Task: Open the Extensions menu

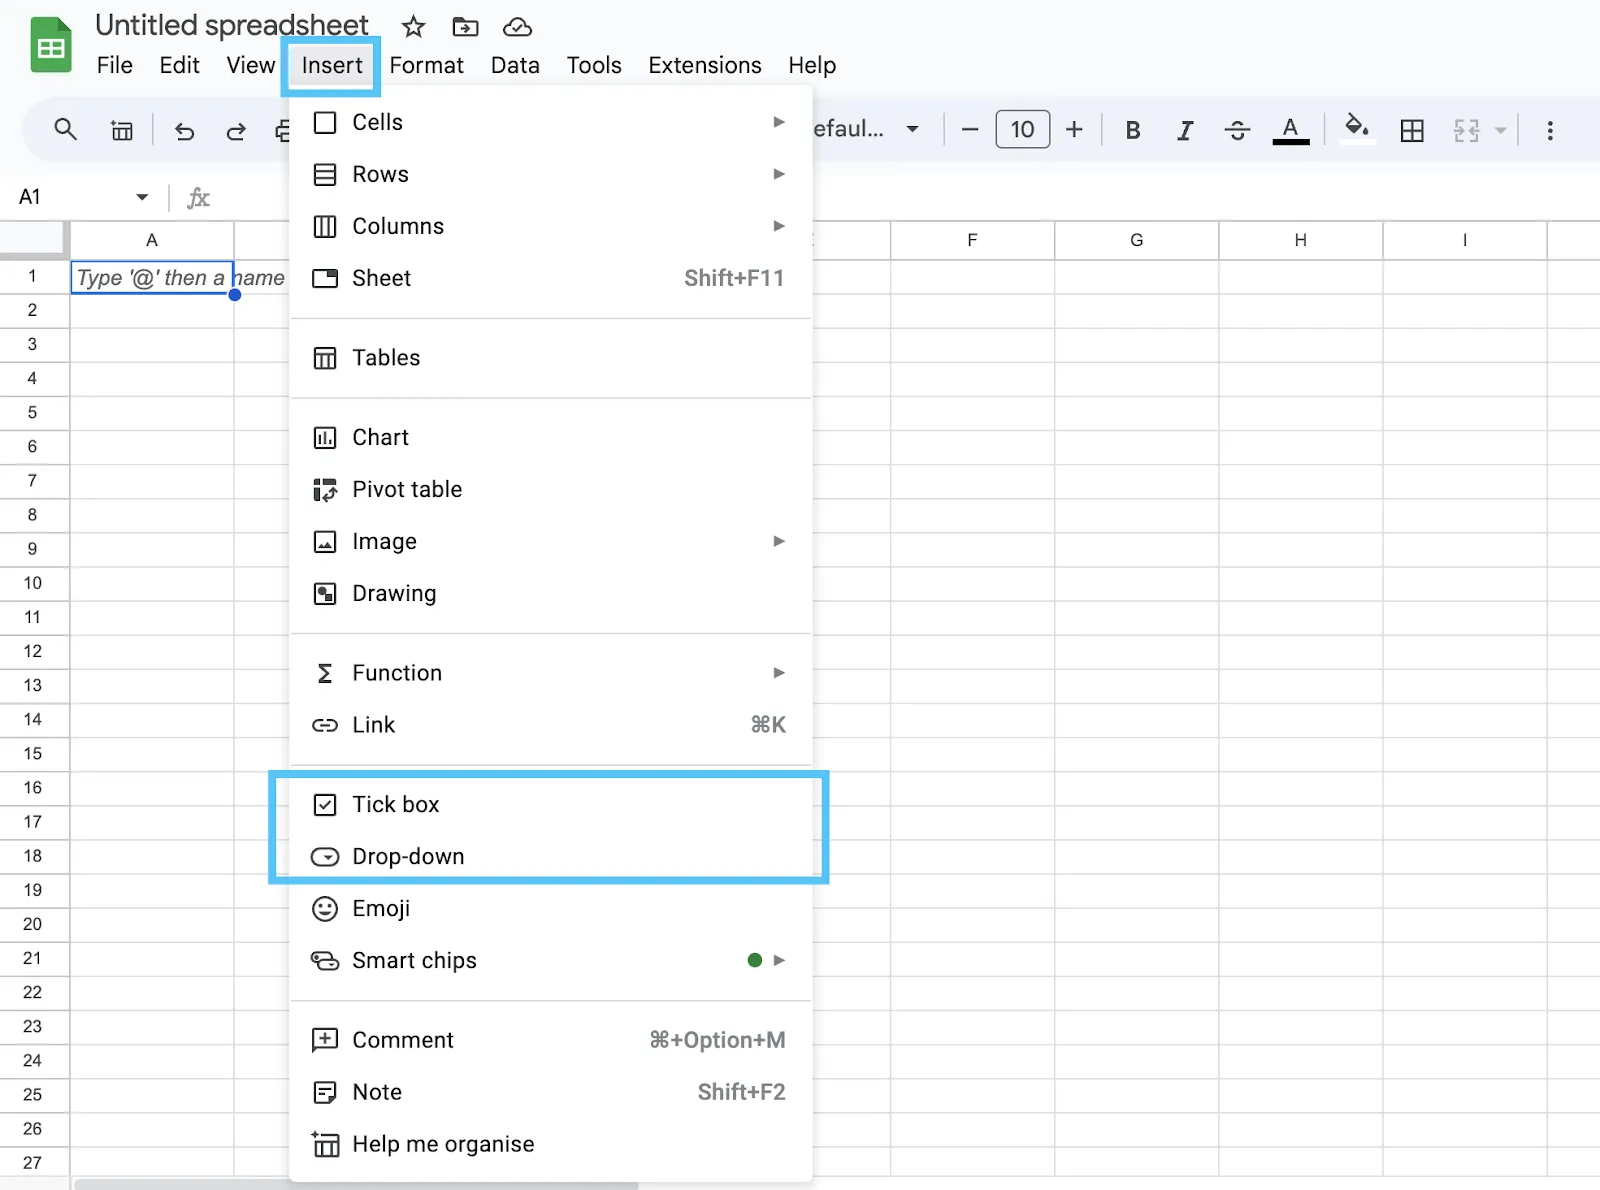Action: (705, 66)
